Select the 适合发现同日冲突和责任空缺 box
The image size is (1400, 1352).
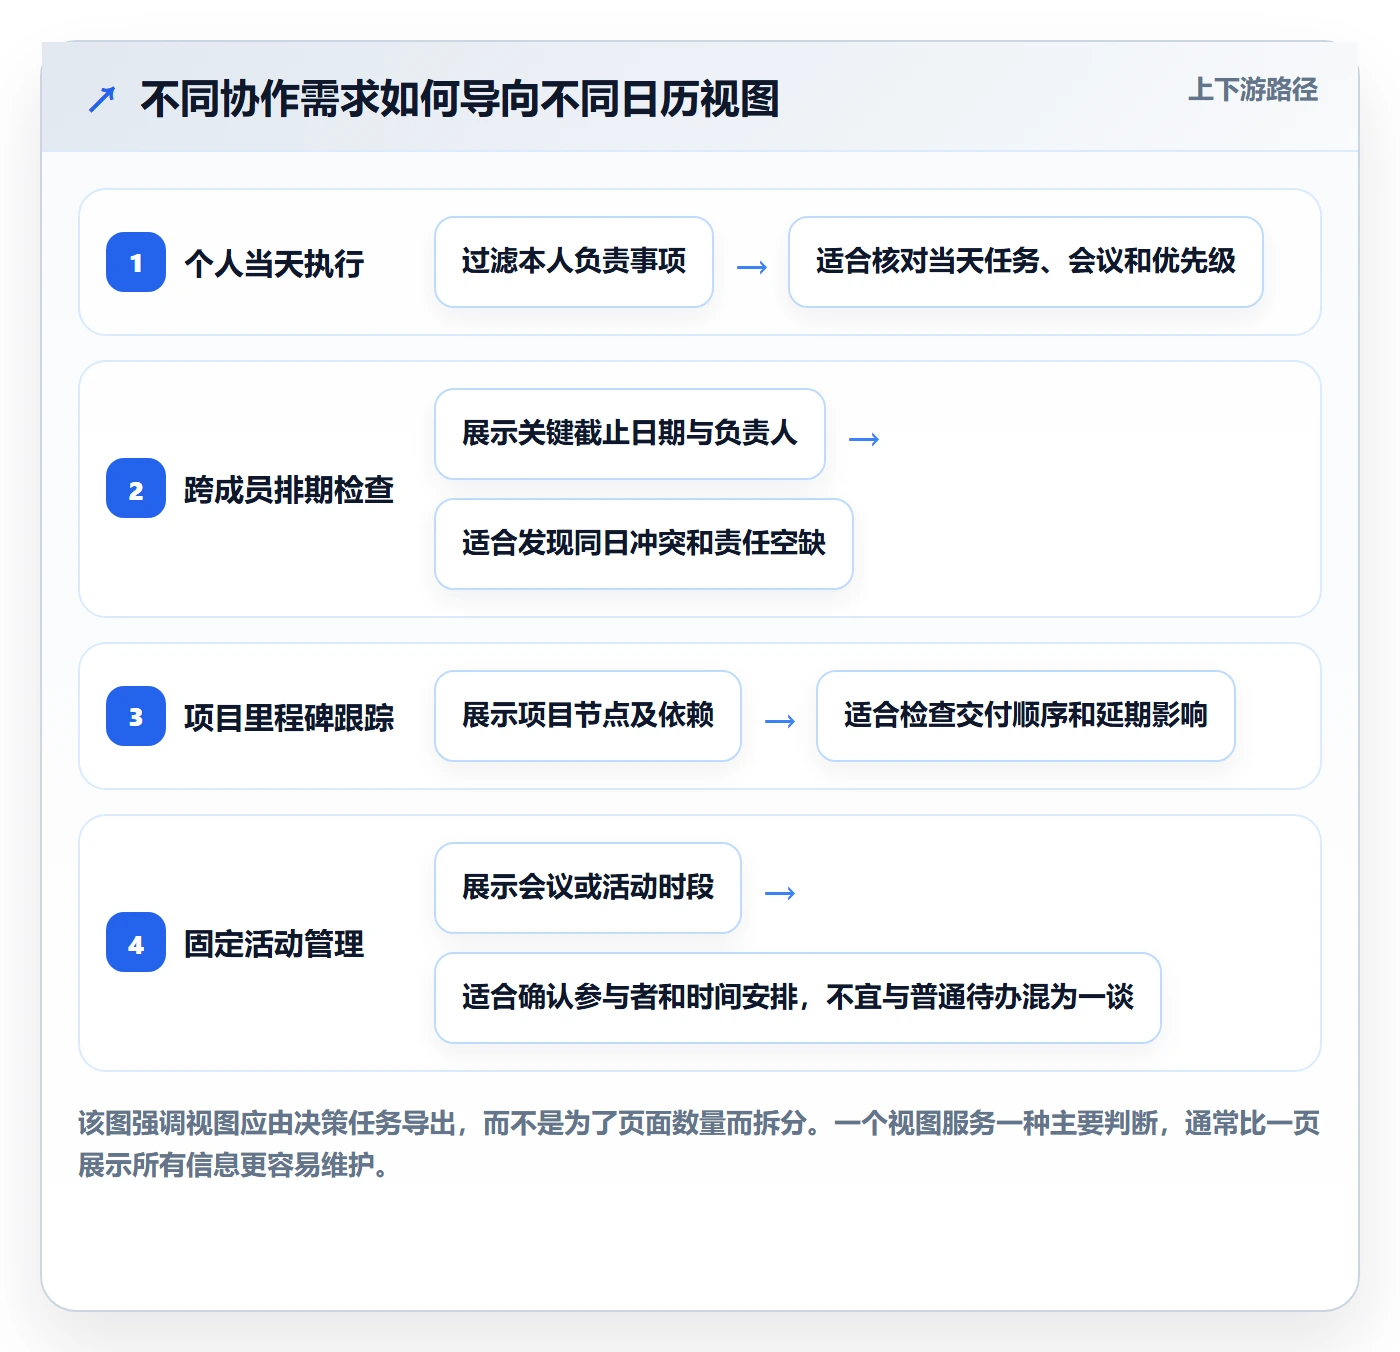tap(644, 544)
